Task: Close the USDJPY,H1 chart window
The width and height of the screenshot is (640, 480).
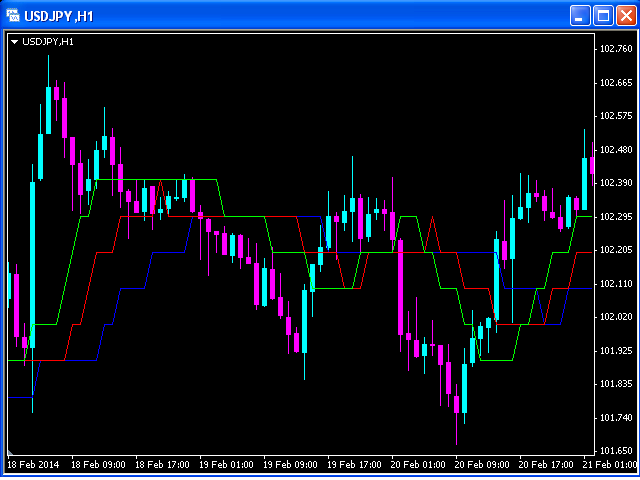Action: 627,16
